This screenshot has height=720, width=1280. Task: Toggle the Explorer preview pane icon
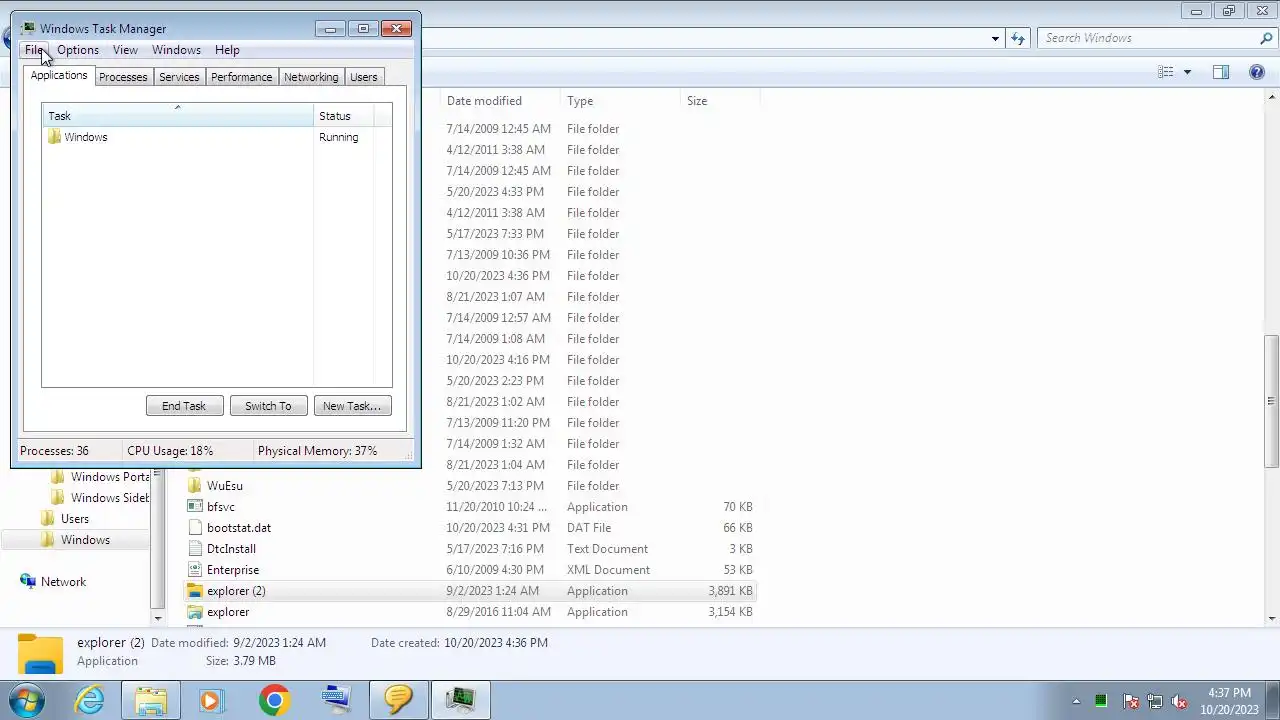coord(1220,72)
